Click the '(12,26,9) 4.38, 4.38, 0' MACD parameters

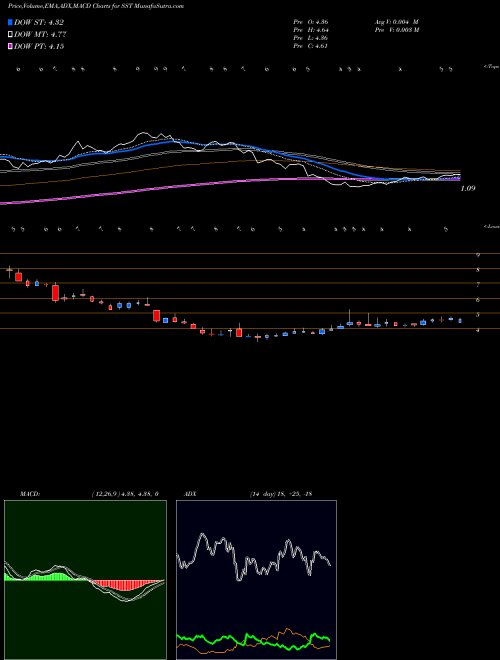pyautogui.click(x=125, y=494)
